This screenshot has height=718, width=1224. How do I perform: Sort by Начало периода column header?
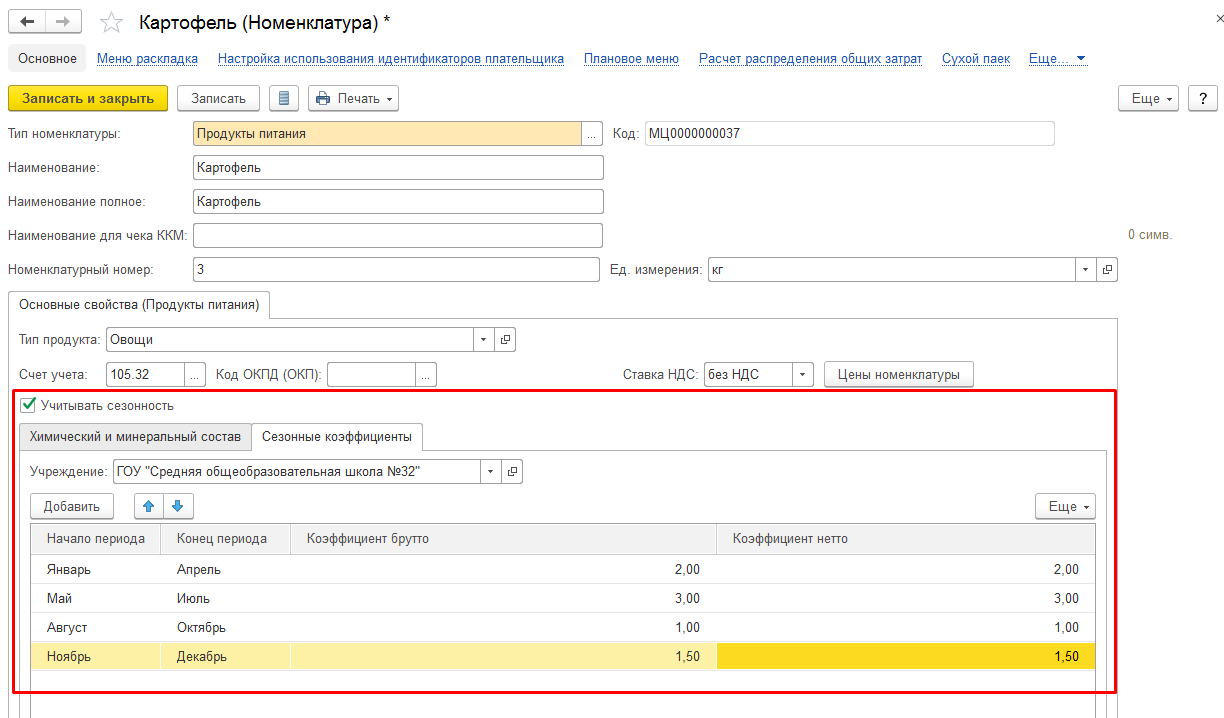[x=96, y=538]
